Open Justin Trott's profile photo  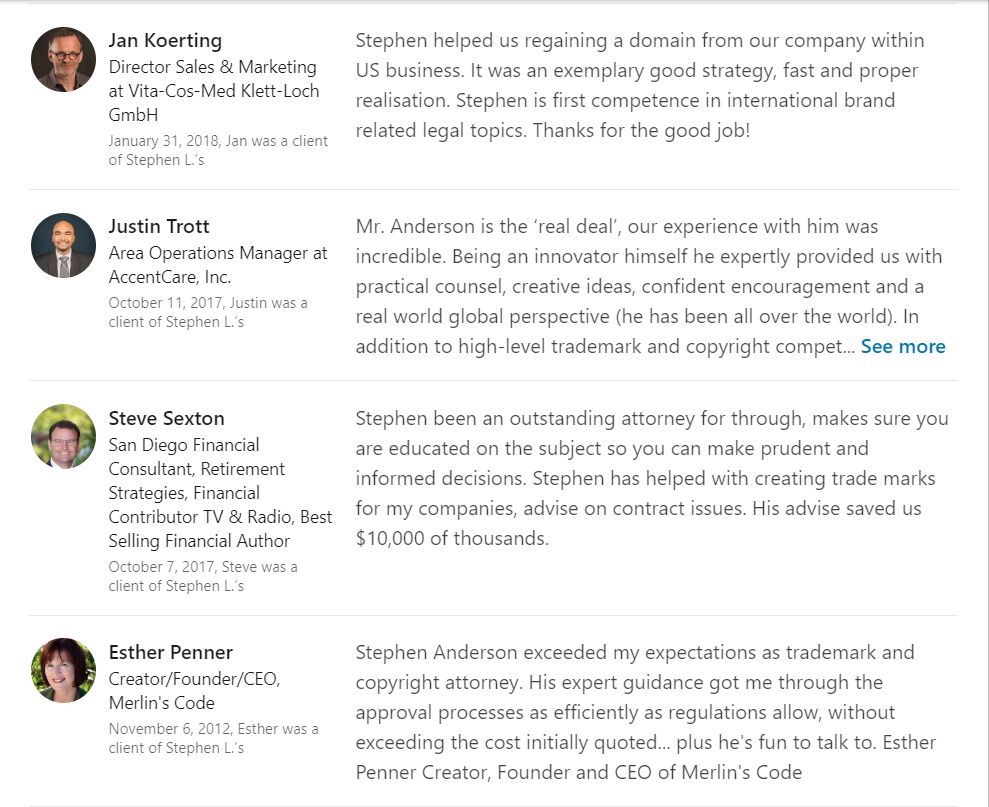coord(63,245)
